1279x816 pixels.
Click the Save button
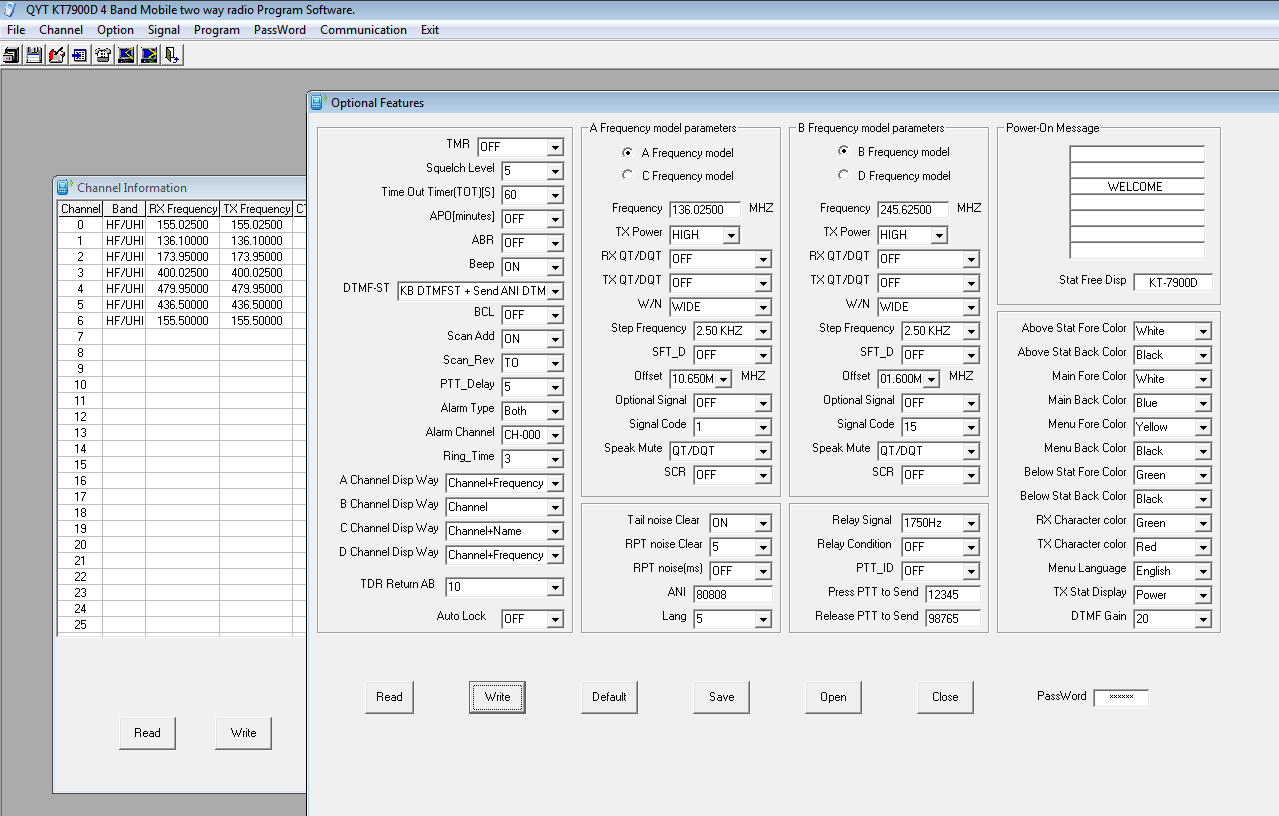(x=721, y=697)
